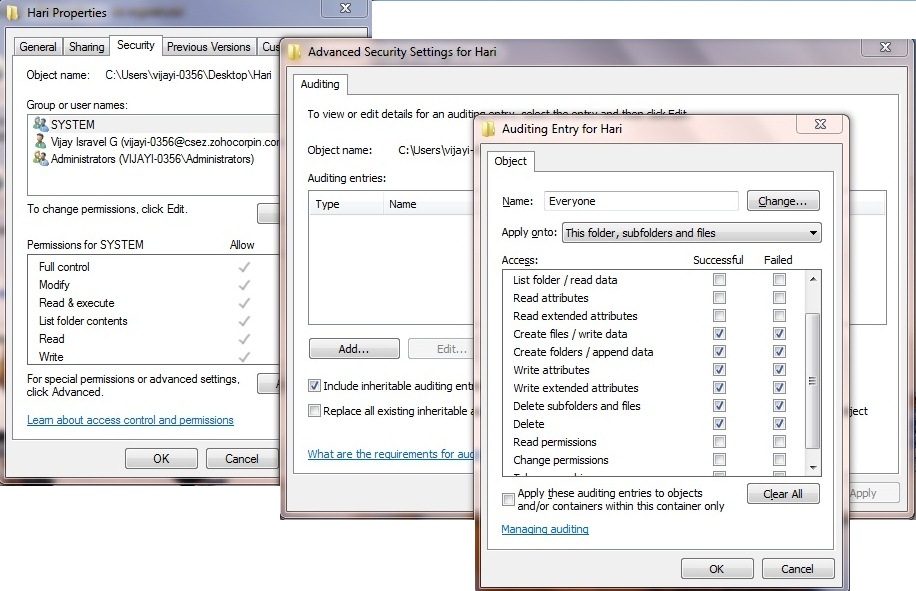Screen dimensions: 916x591
Task: Select Full control permission row
Action: (x=152, y=267)
